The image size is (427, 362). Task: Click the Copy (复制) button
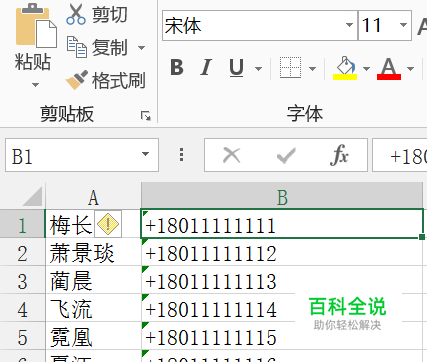pos(97,47)
